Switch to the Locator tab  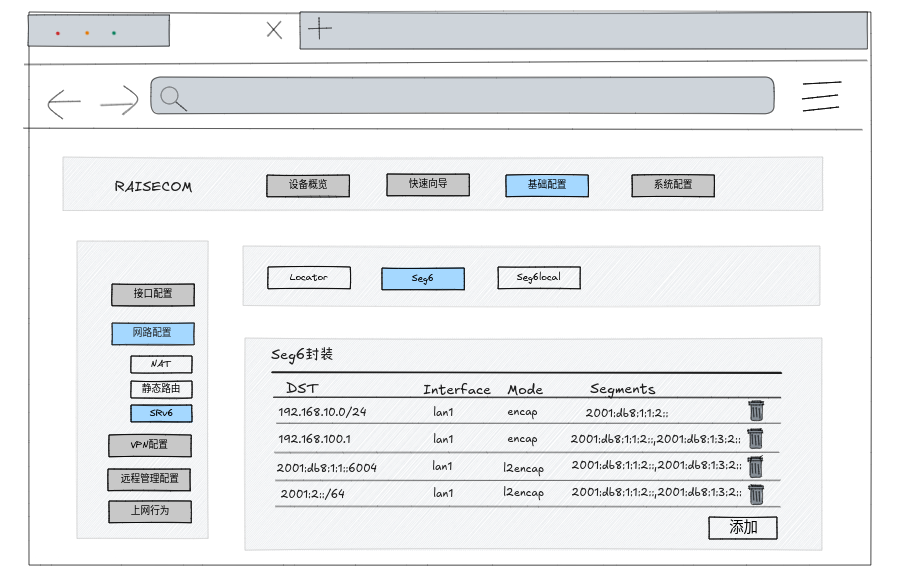point(309,277)
